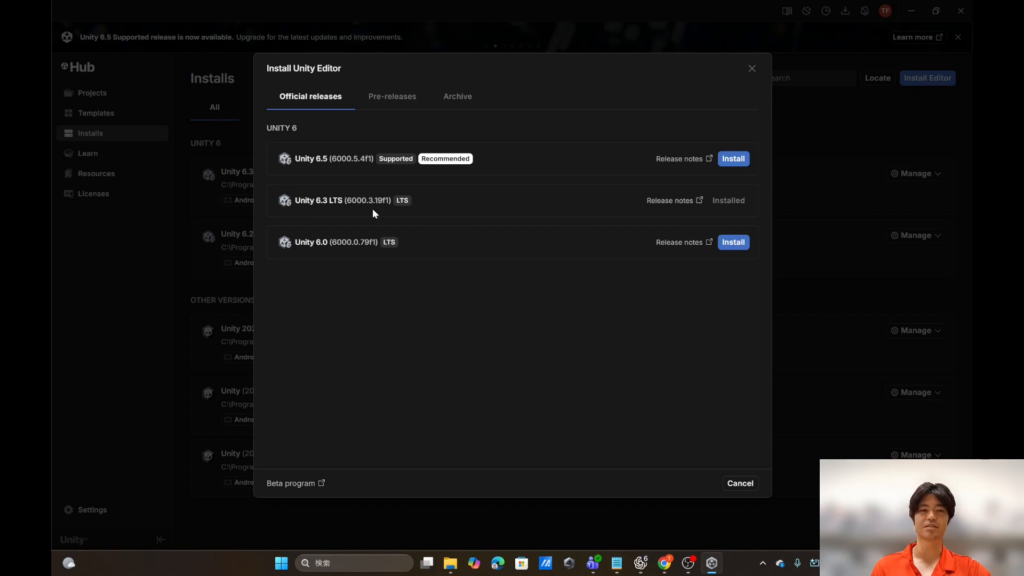The image size is (1024, 576).
Task: Toggle the dark mode moon icon
Action: (x=807, y=11)
